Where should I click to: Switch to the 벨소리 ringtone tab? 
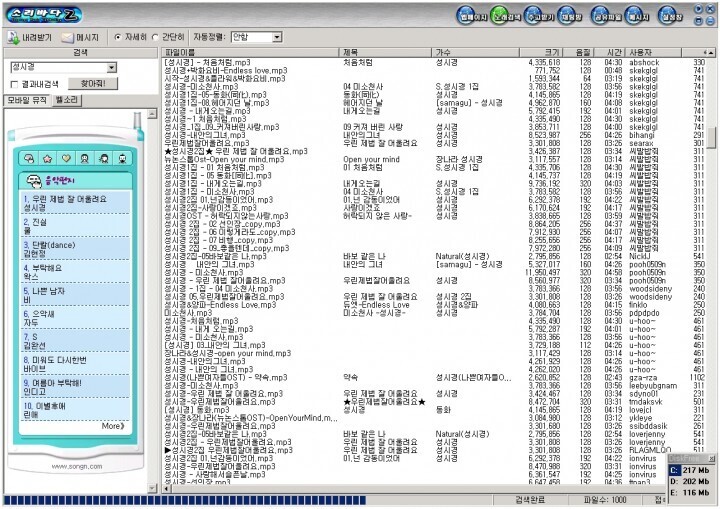[x=67, y=100]
